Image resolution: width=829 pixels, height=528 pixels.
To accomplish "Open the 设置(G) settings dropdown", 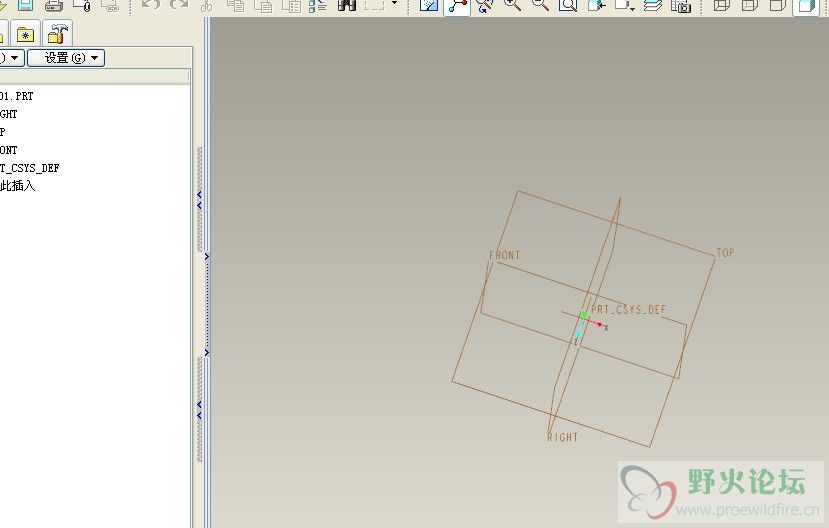I will pos(66,58).
